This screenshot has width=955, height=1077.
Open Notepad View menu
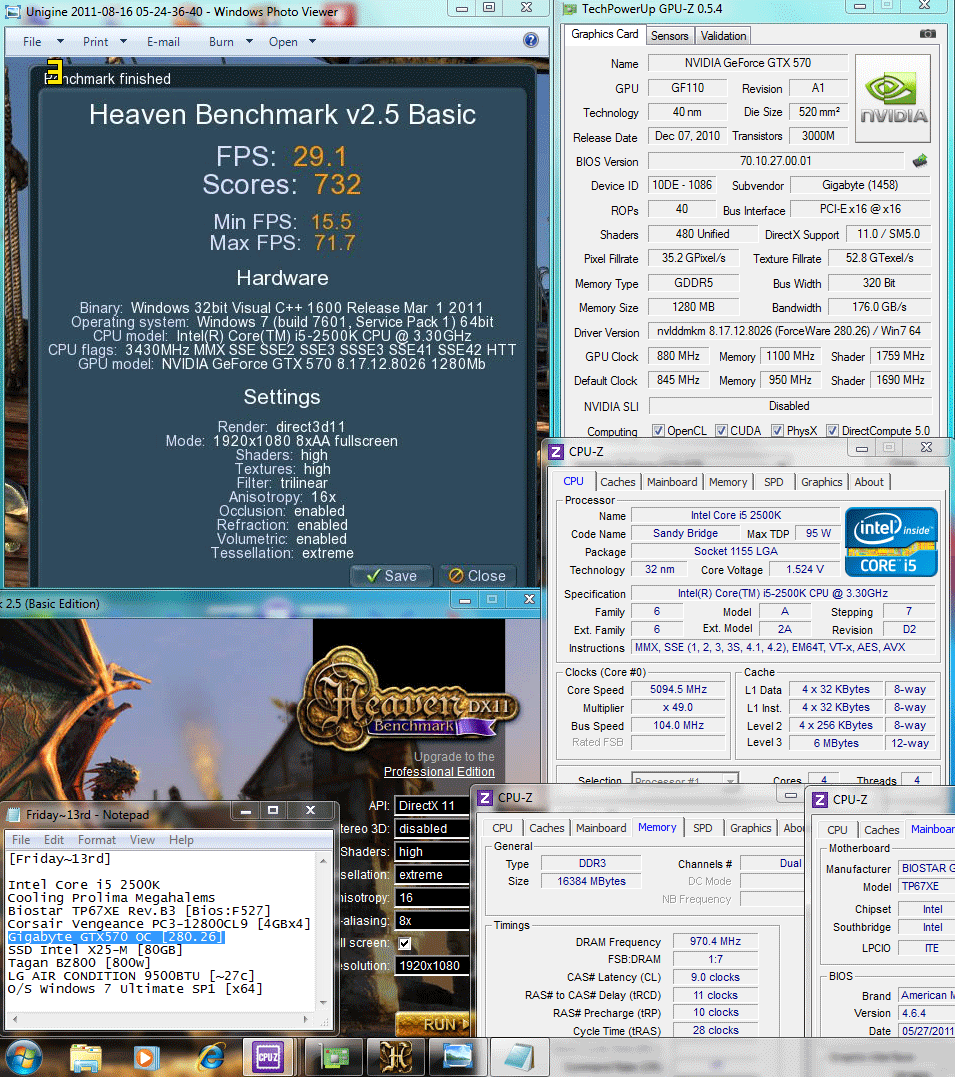click(x=142, y=840)
